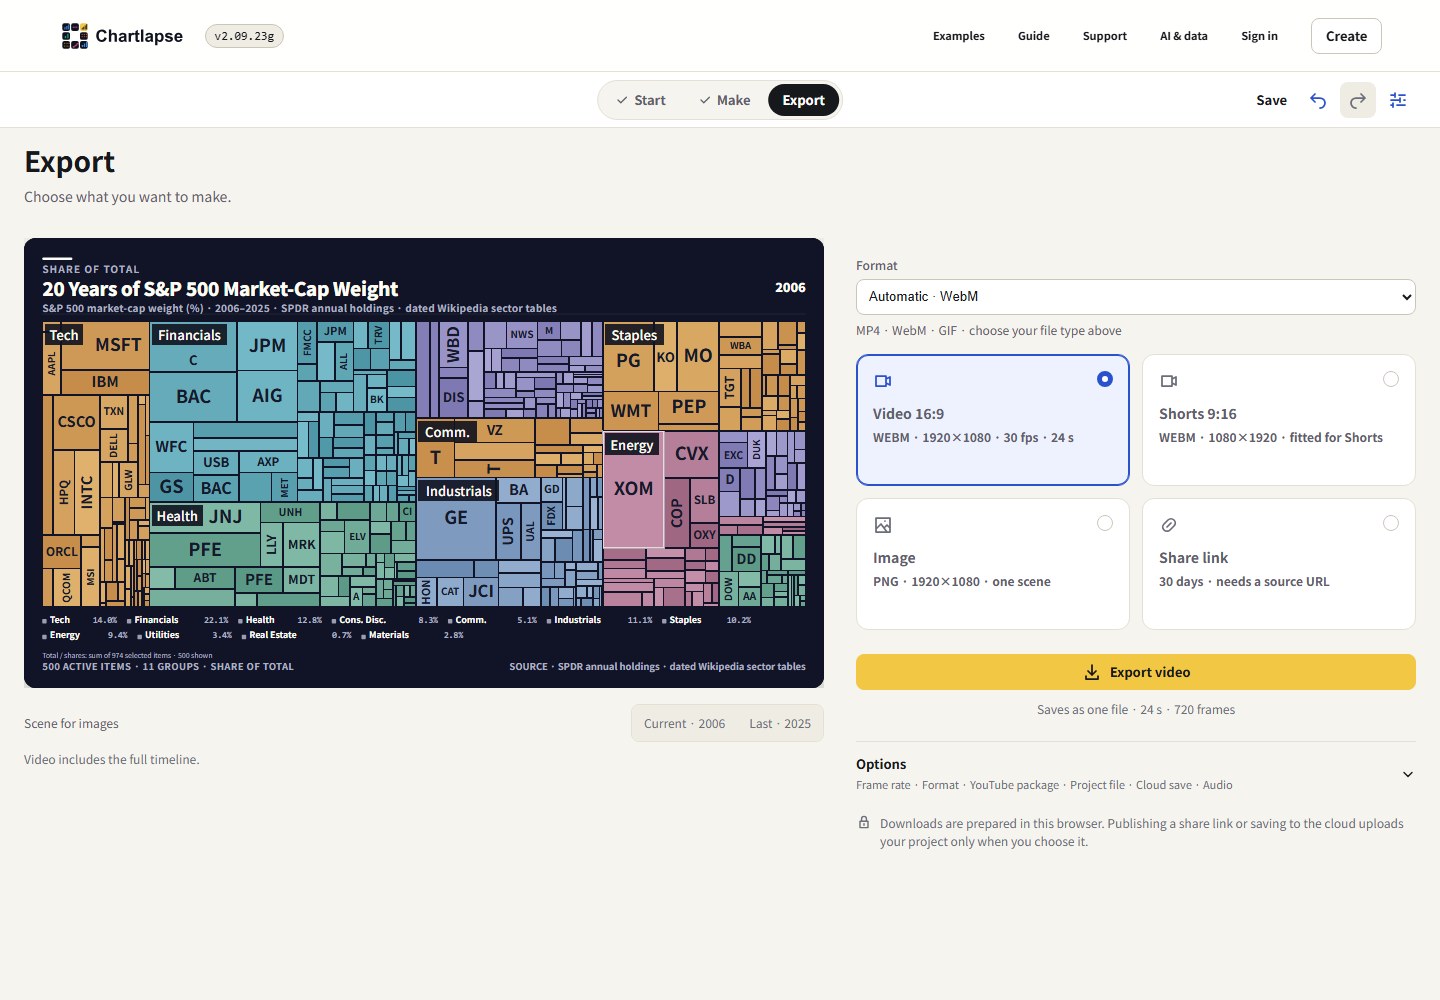Click the Industrials group label in chart
Viewport: 1440px width, 1000px height.
[459, 491]
